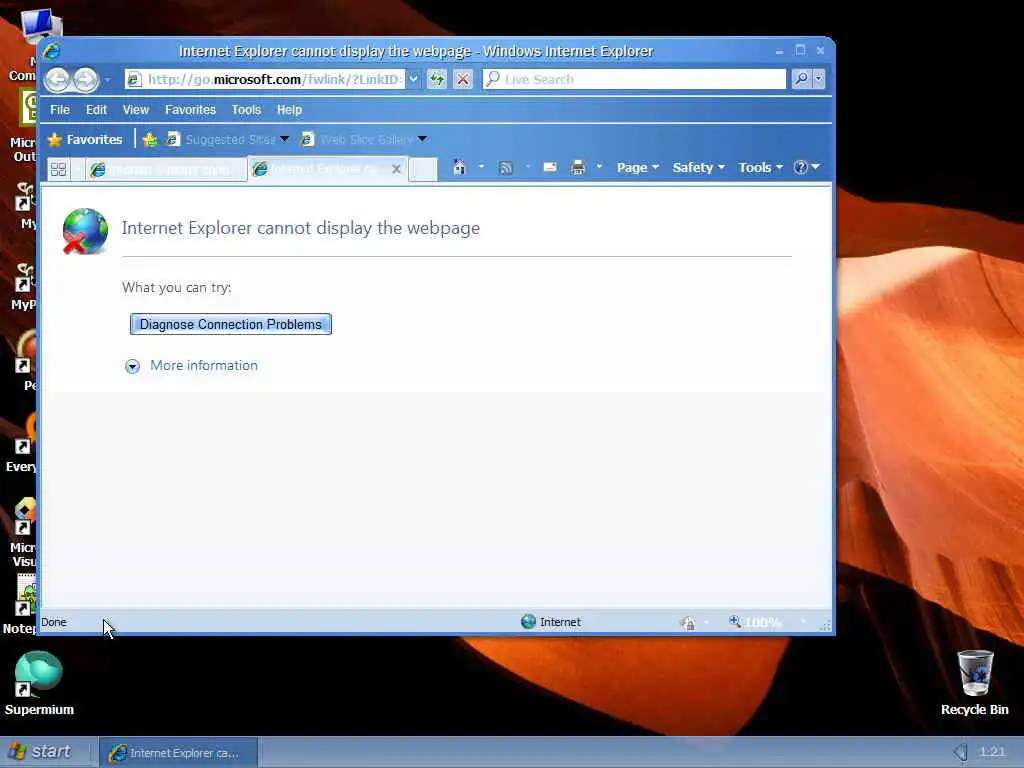Close the active tab with its X
1024x768 pixels.
click(396, 169)
